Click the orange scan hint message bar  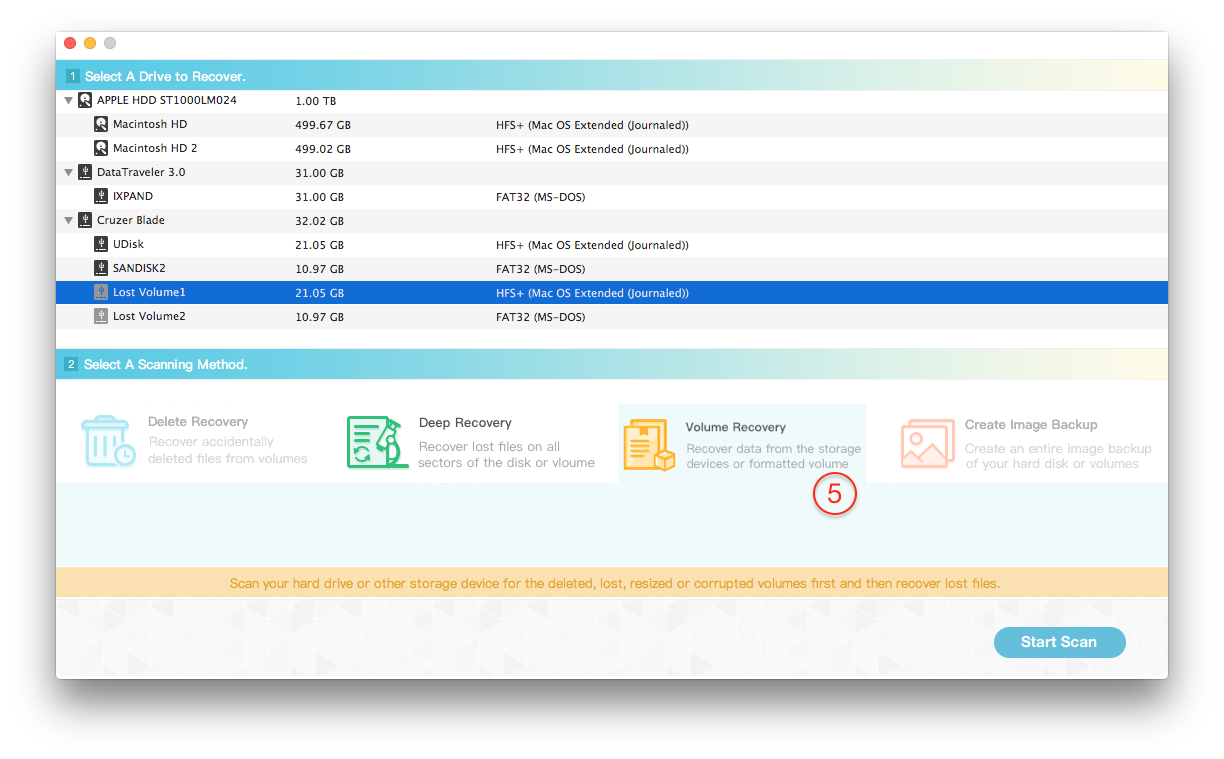point(612,583)
